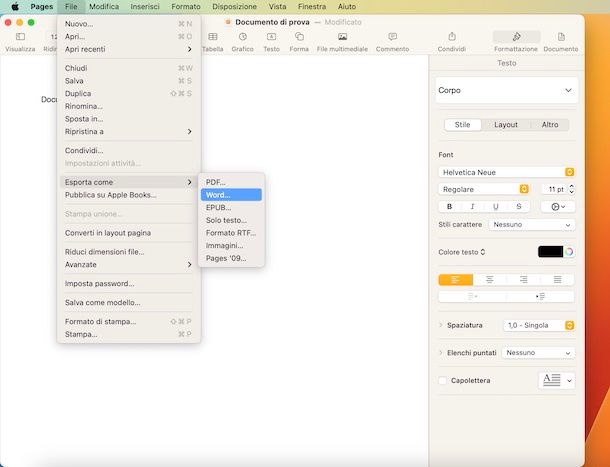Viewport: 610px width, 467px height.
Task: Toggle italic formatting
Action: (473, 207)
